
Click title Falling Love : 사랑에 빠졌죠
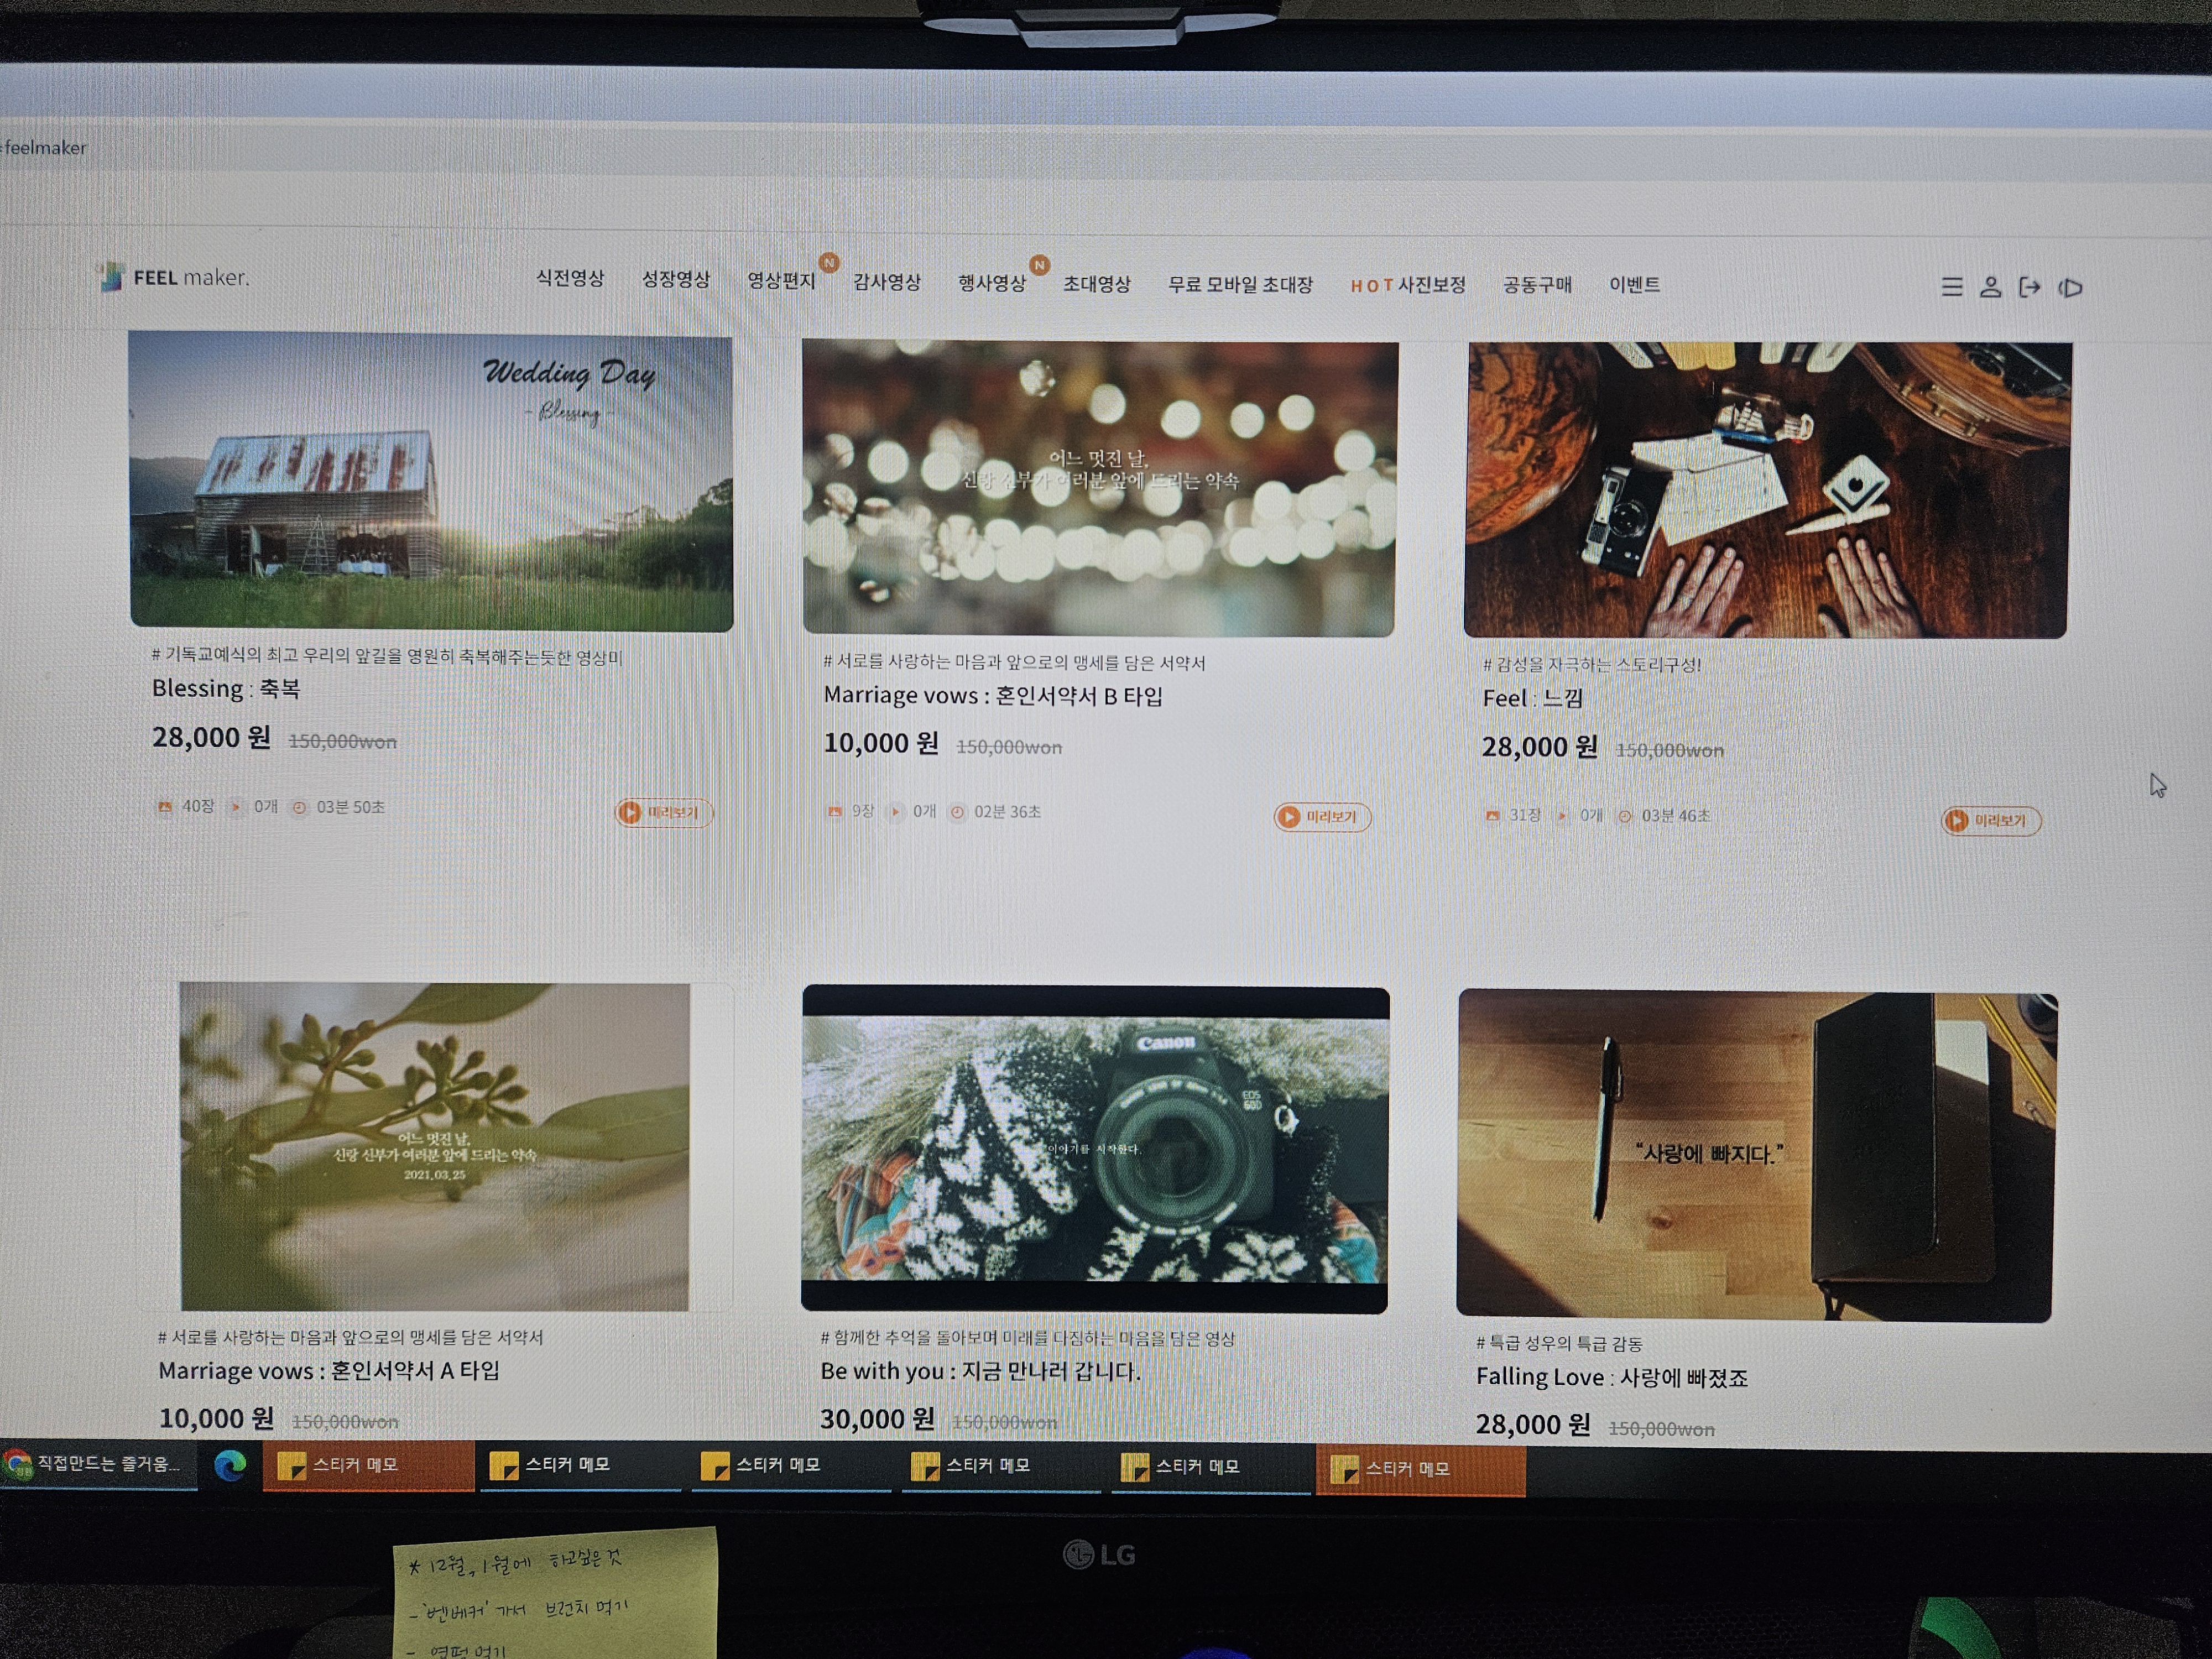point(1612,1377)
